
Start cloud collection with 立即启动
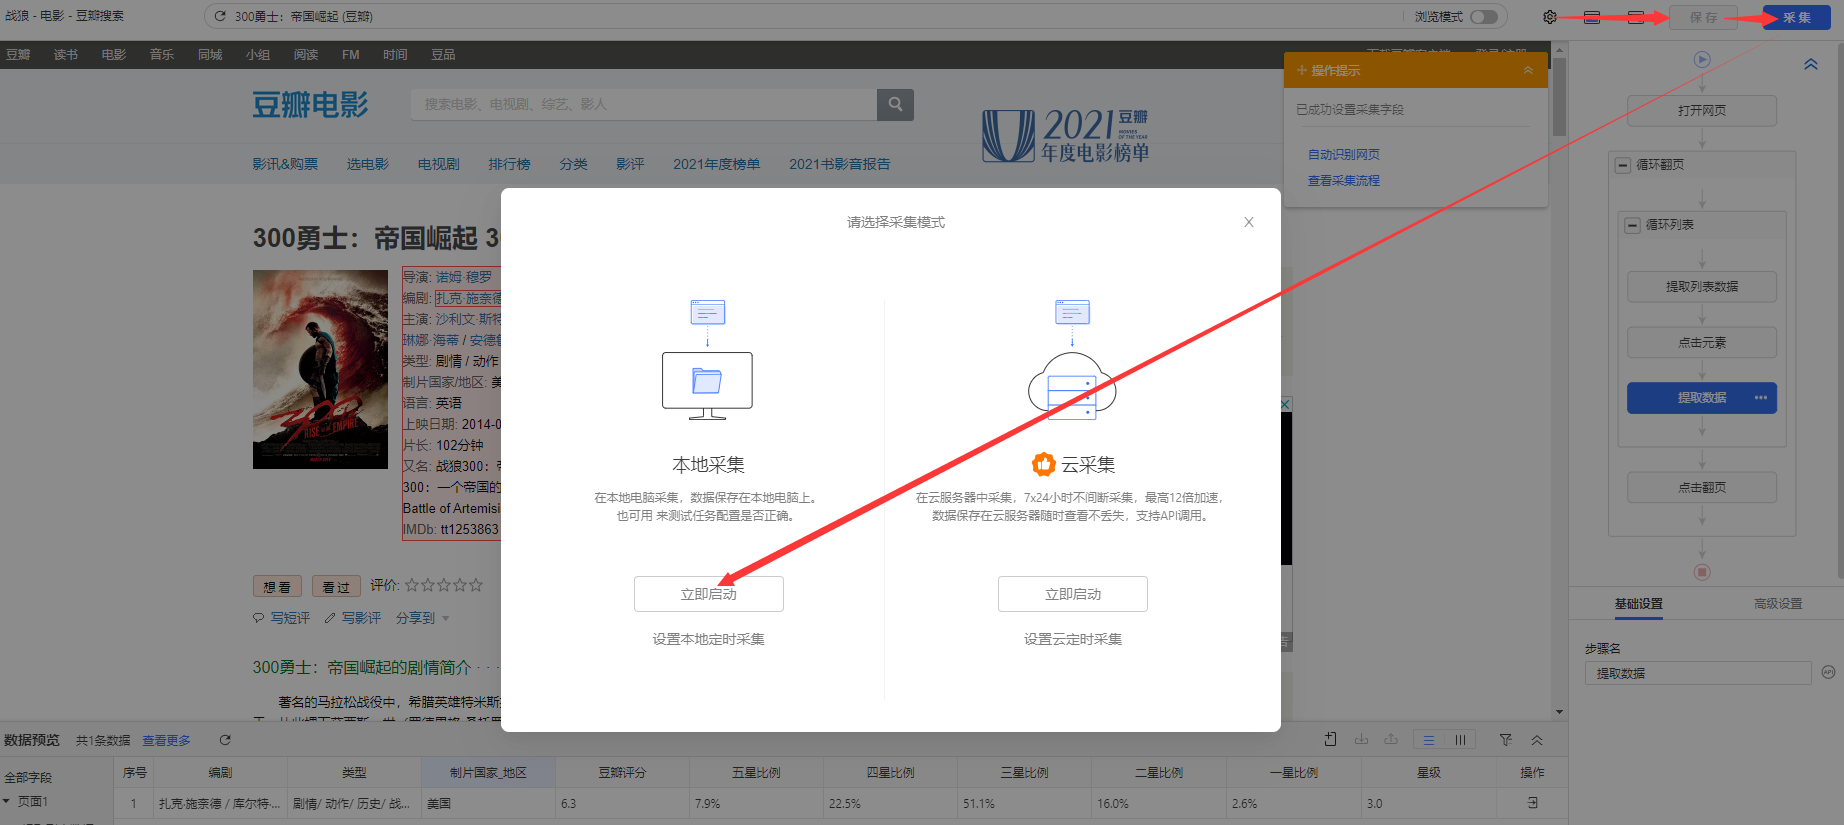pos(1072,594)
